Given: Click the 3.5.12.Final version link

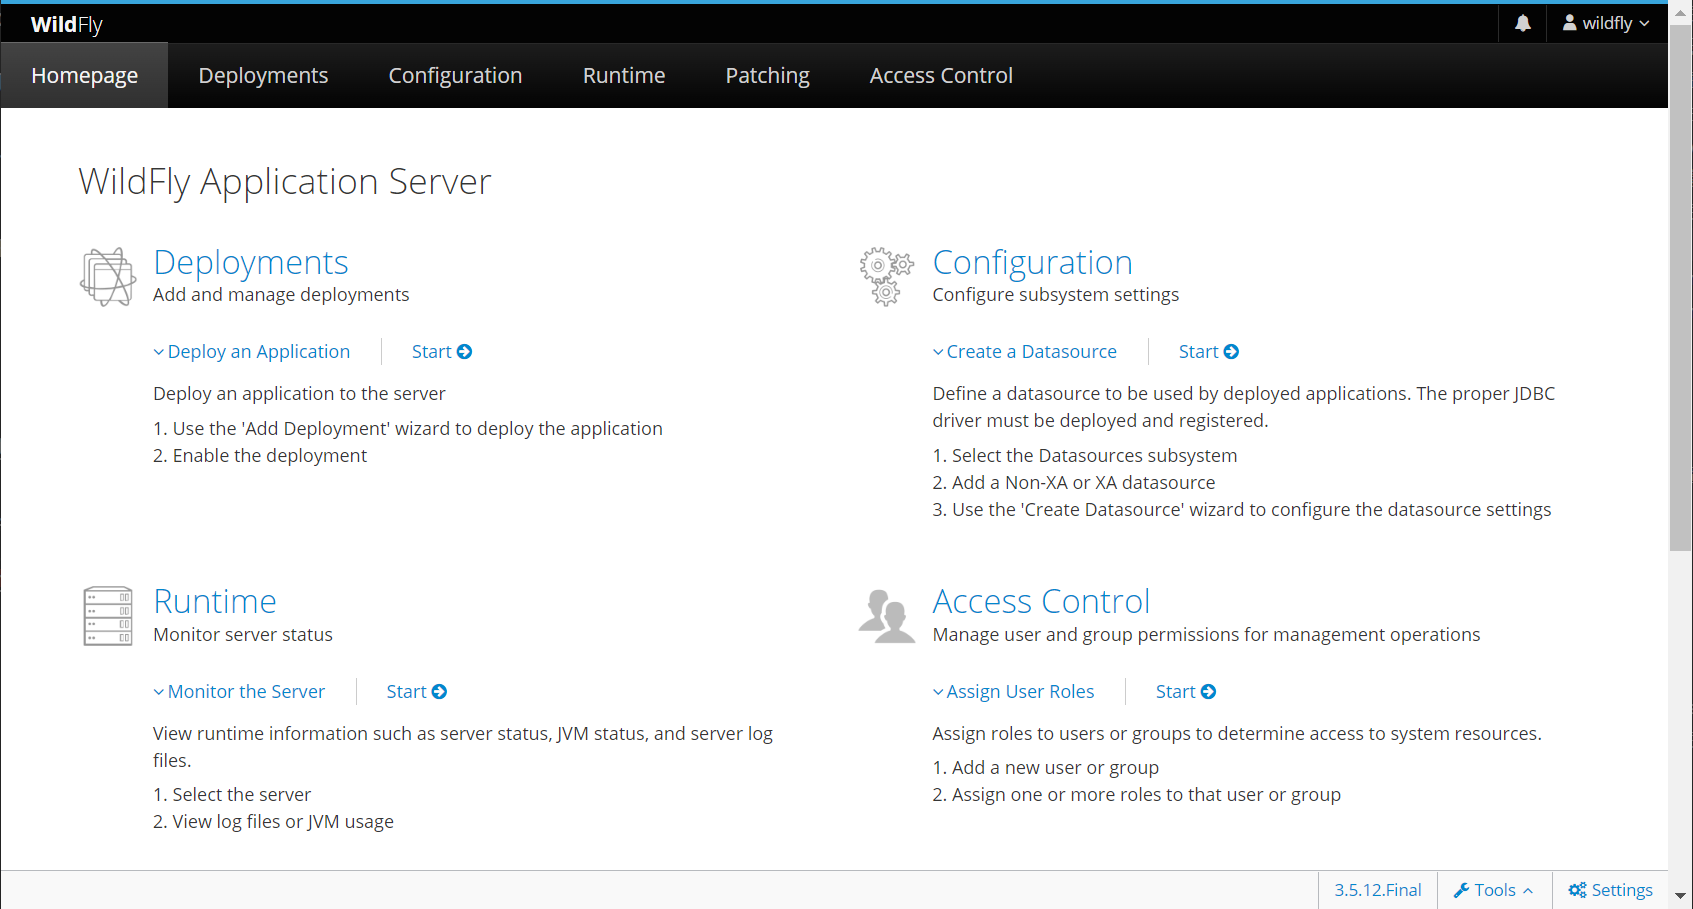Looking at the screenshot, I should pos(1377,890).
